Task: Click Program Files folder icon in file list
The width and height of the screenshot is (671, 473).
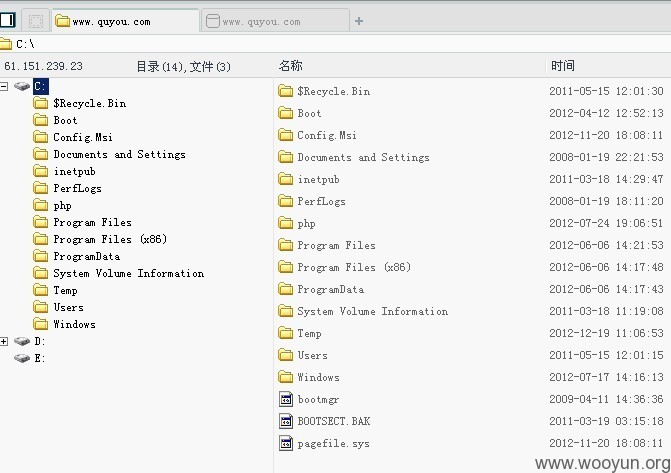Action: pyautogui.click(x=285, y=245)
